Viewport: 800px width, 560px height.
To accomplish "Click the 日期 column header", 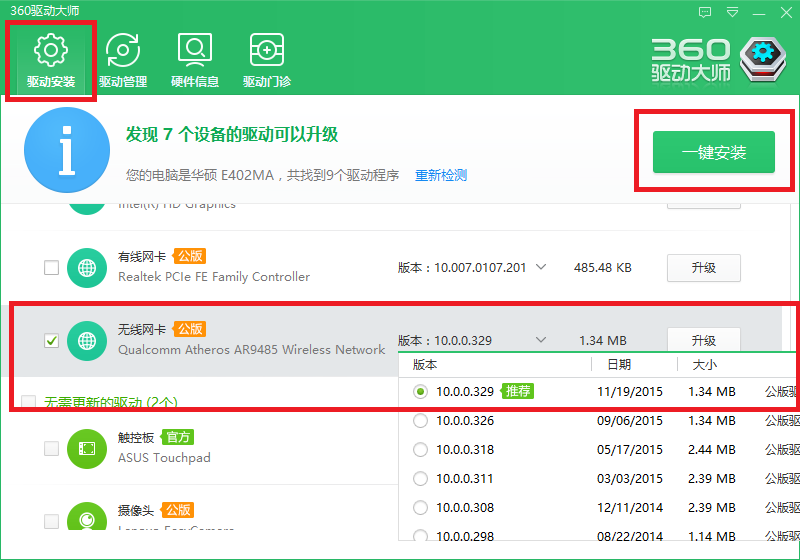I will 619,365.
